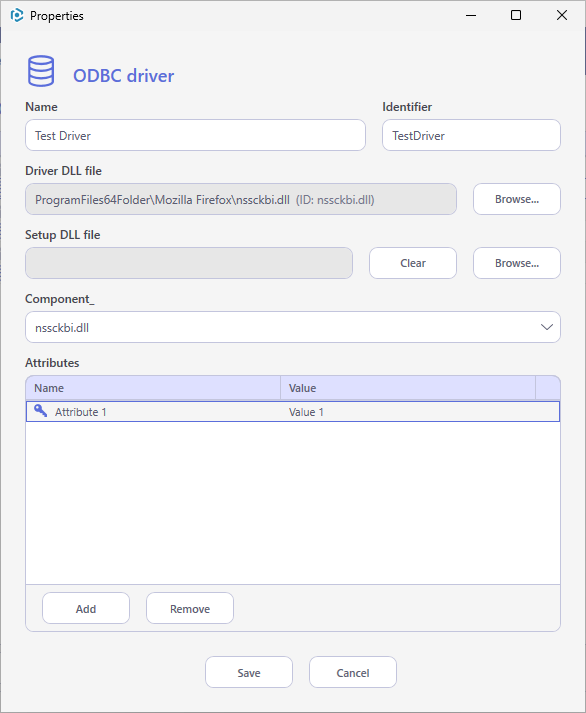Click the key icon beside Attribute 1

click(x=40, y=411)
